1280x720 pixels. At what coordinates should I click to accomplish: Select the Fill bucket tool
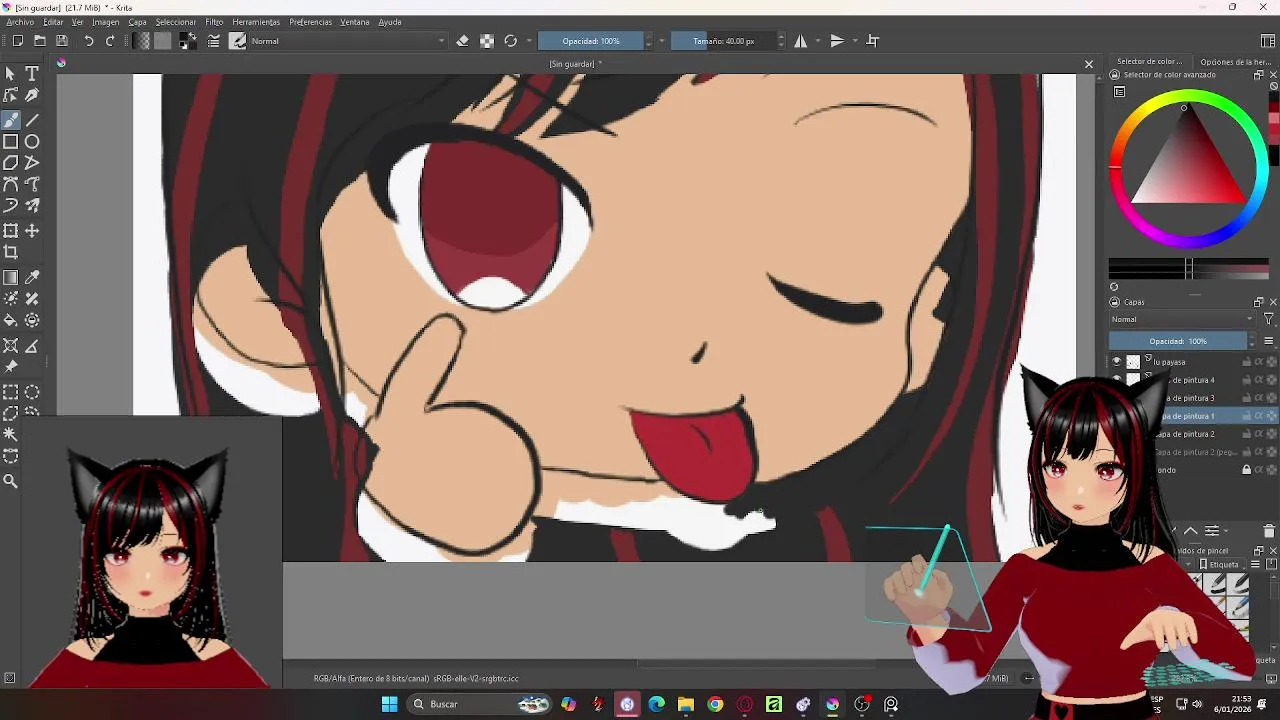[x=10, y=321]
